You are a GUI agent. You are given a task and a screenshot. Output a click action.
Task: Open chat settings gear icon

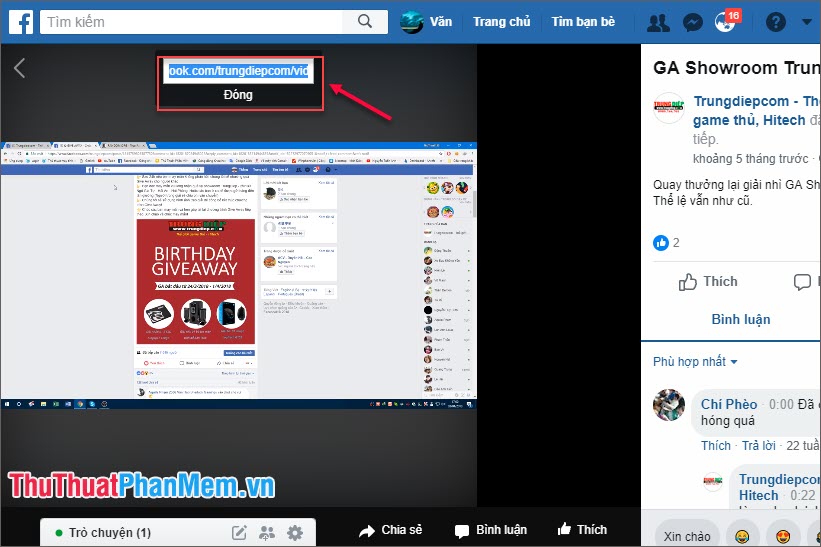pos(295,533)
